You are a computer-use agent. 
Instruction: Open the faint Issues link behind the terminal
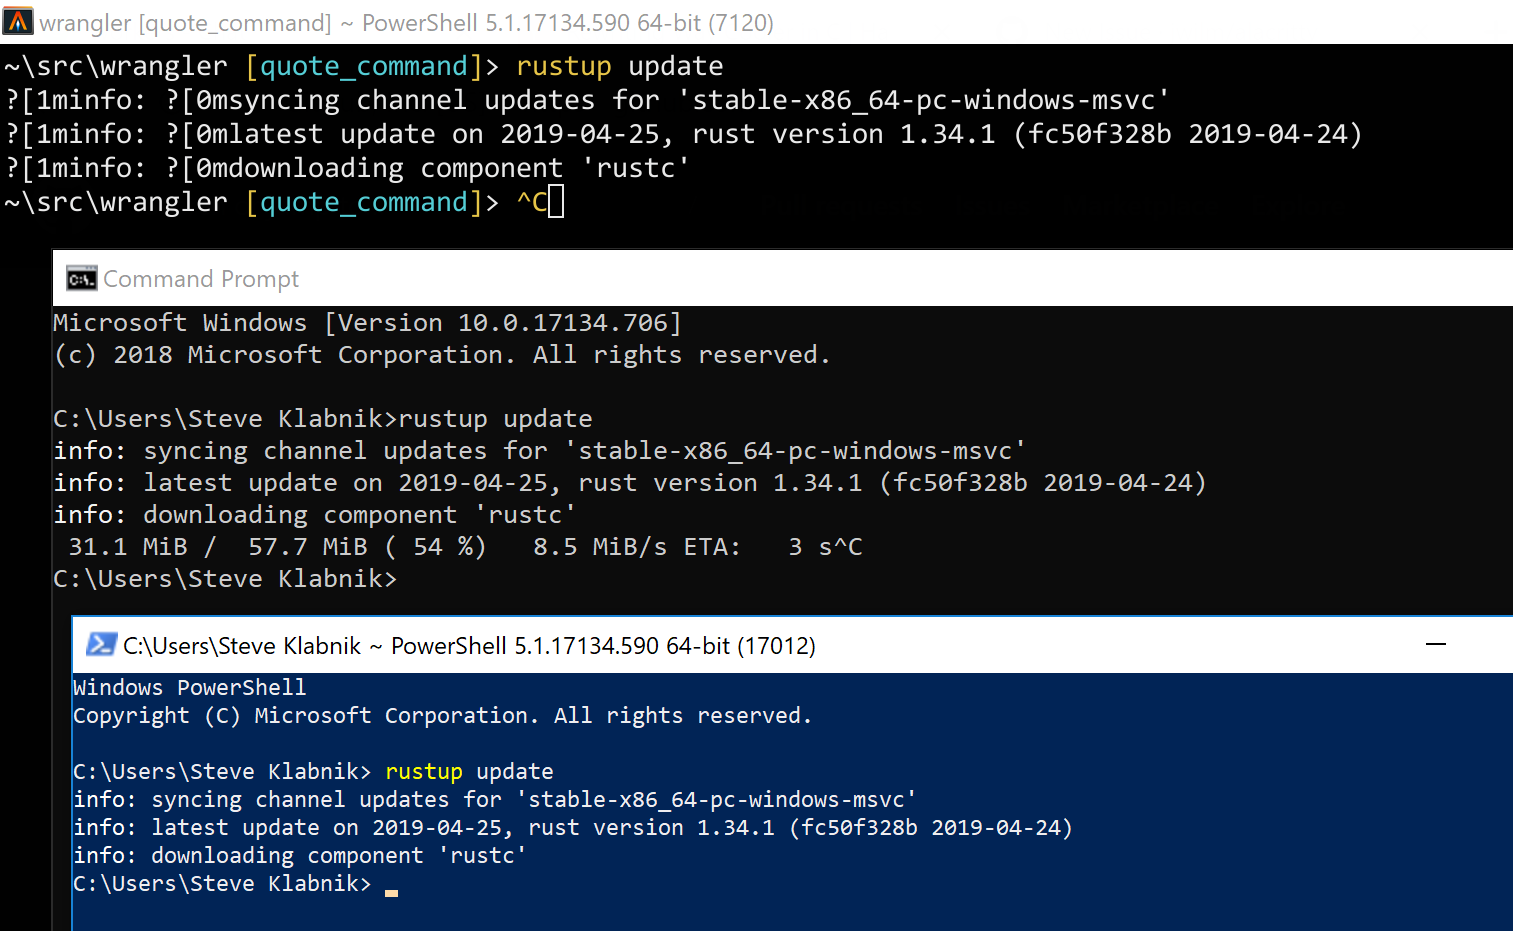(993, 207)
